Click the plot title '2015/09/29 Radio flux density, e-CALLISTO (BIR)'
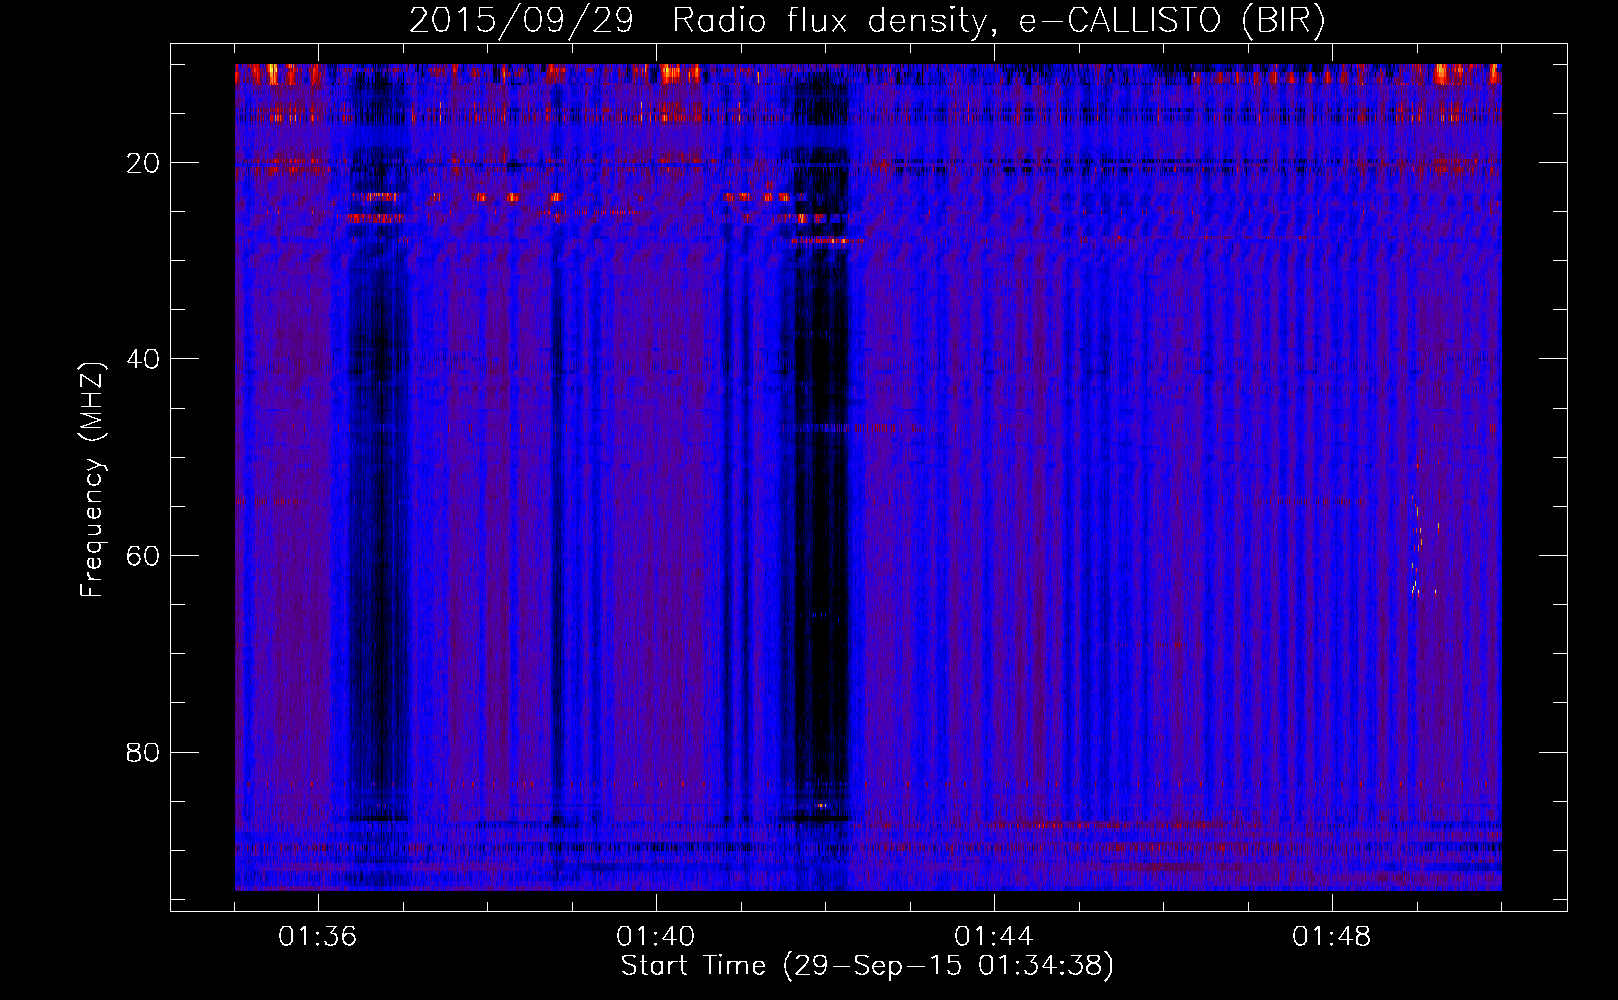This screenshot has width=1618, height=1000. tap(867, 21)
